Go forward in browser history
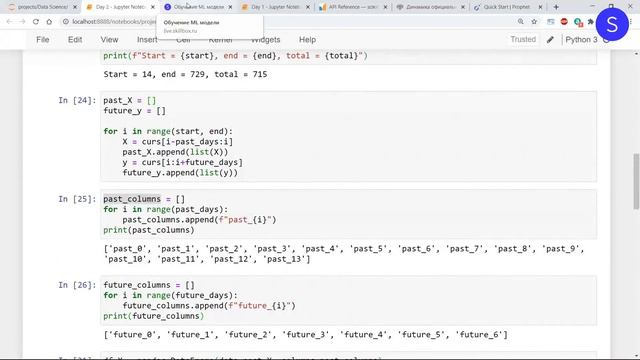640x360 pixels. (22, 22)
